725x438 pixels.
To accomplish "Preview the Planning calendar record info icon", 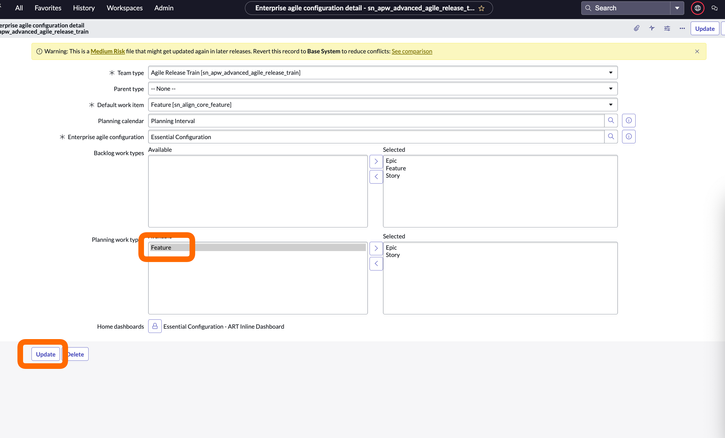I will 628,121.
